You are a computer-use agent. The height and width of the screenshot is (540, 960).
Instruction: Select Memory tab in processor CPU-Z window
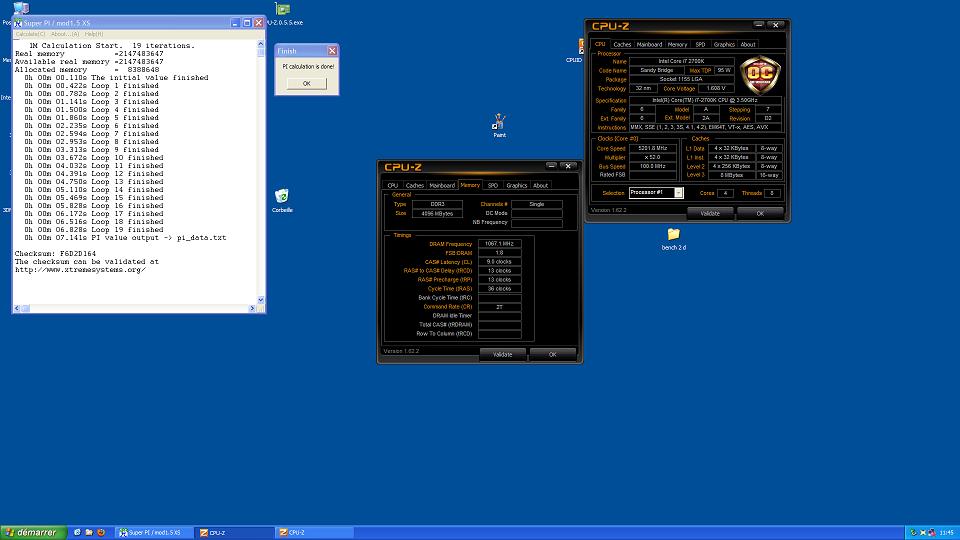677,44
